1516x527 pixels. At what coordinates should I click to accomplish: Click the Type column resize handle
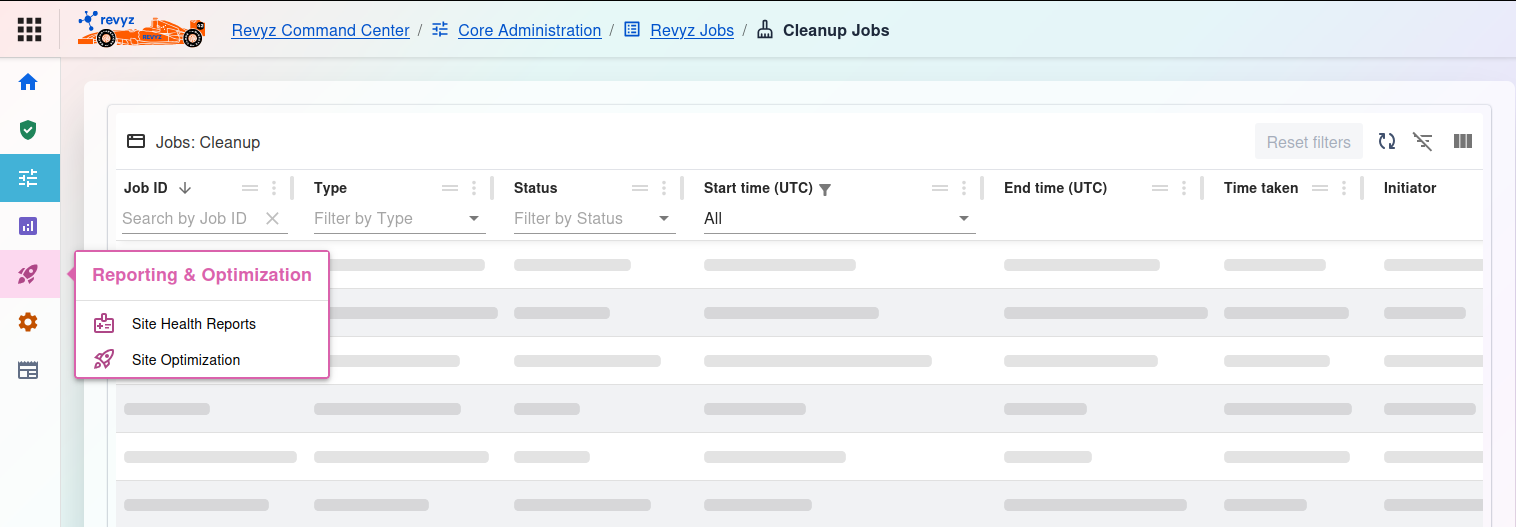coord(491,188)
